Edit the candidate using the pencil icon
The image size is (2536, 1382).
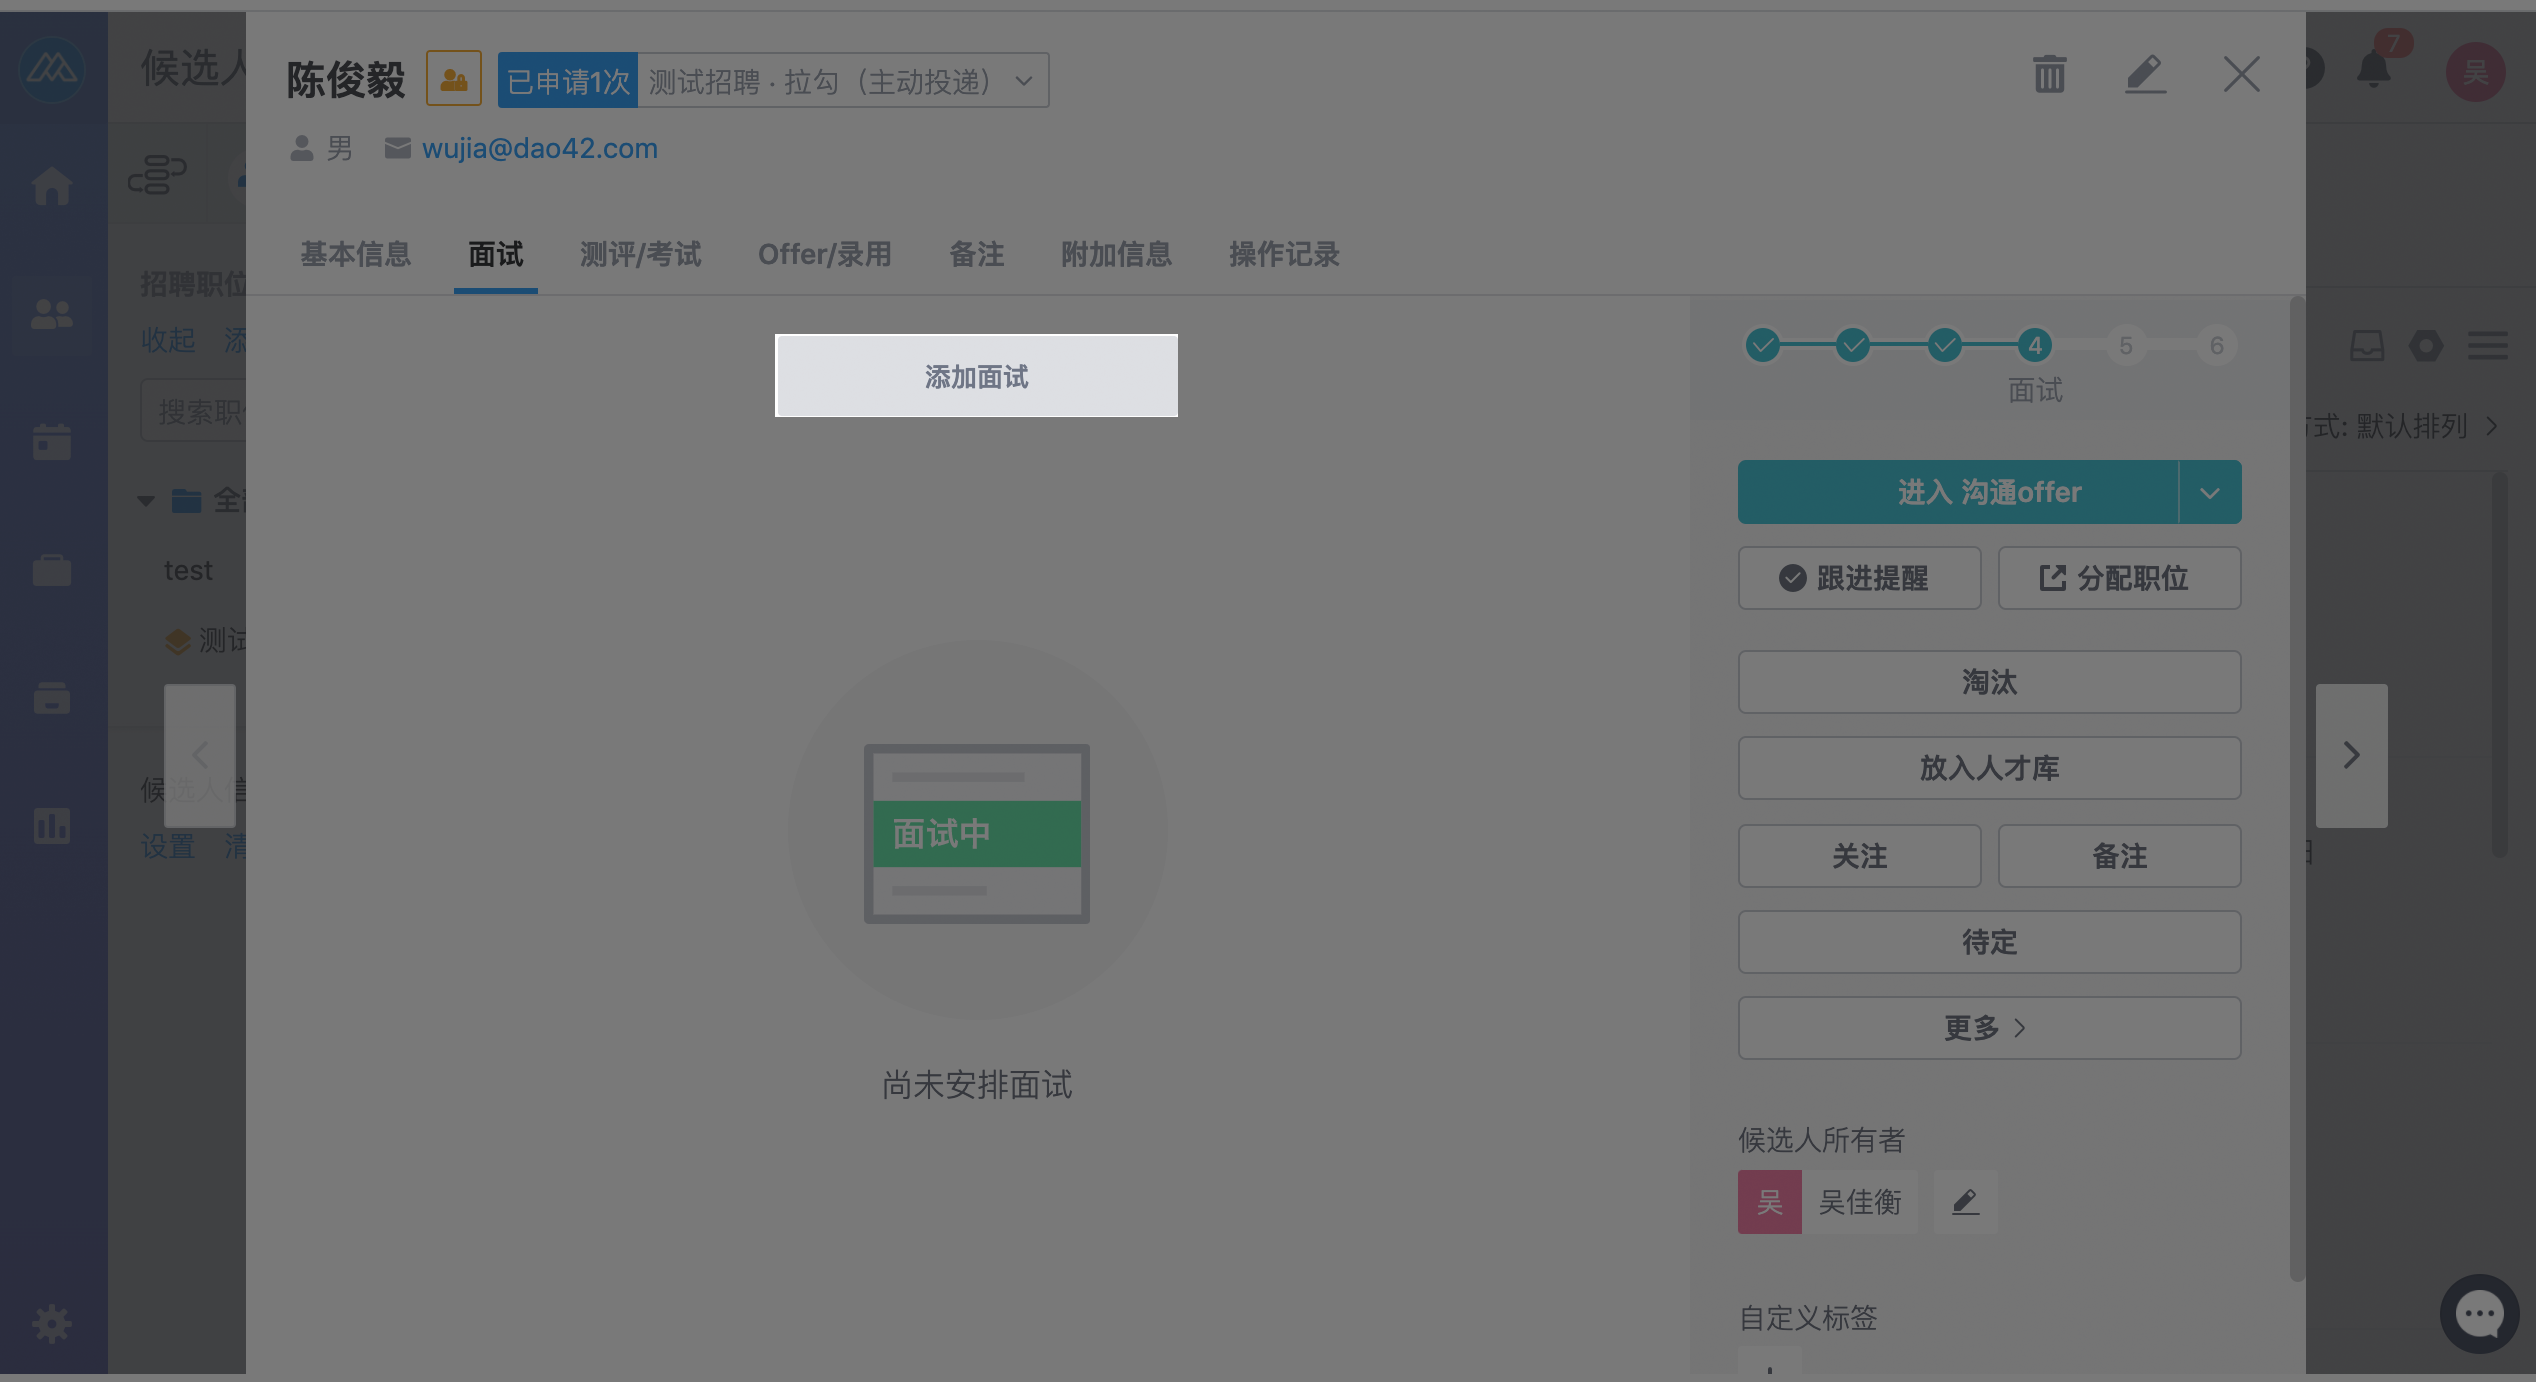click(2145, 74)
